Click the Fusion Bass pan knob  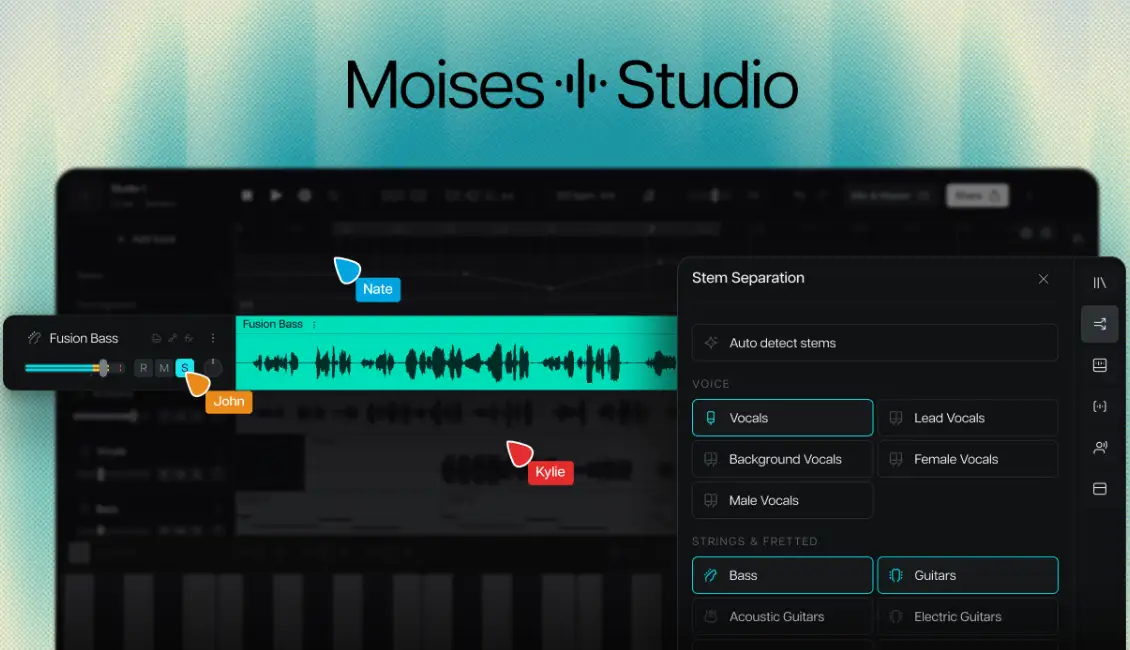click(x=213, y=368)
